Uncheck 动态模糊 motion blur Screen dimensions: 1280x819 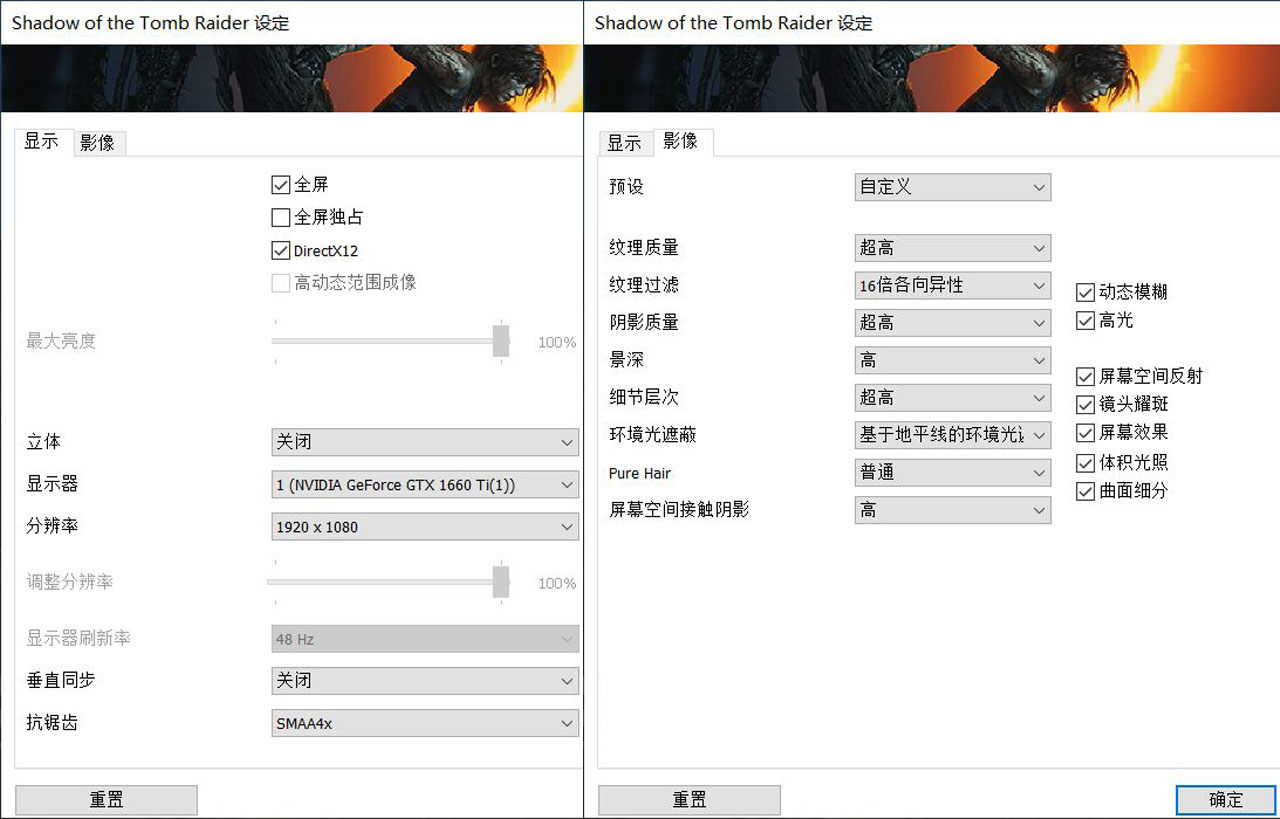(x=1085, y=292)
